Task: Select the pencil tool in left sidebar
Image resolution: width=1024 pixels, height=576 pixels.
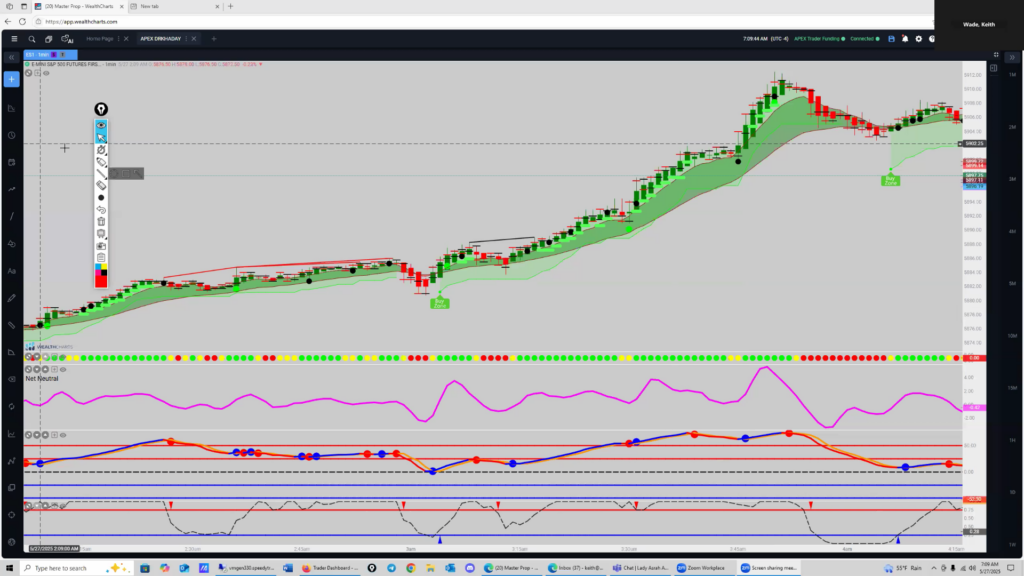Action: [12, 298]
